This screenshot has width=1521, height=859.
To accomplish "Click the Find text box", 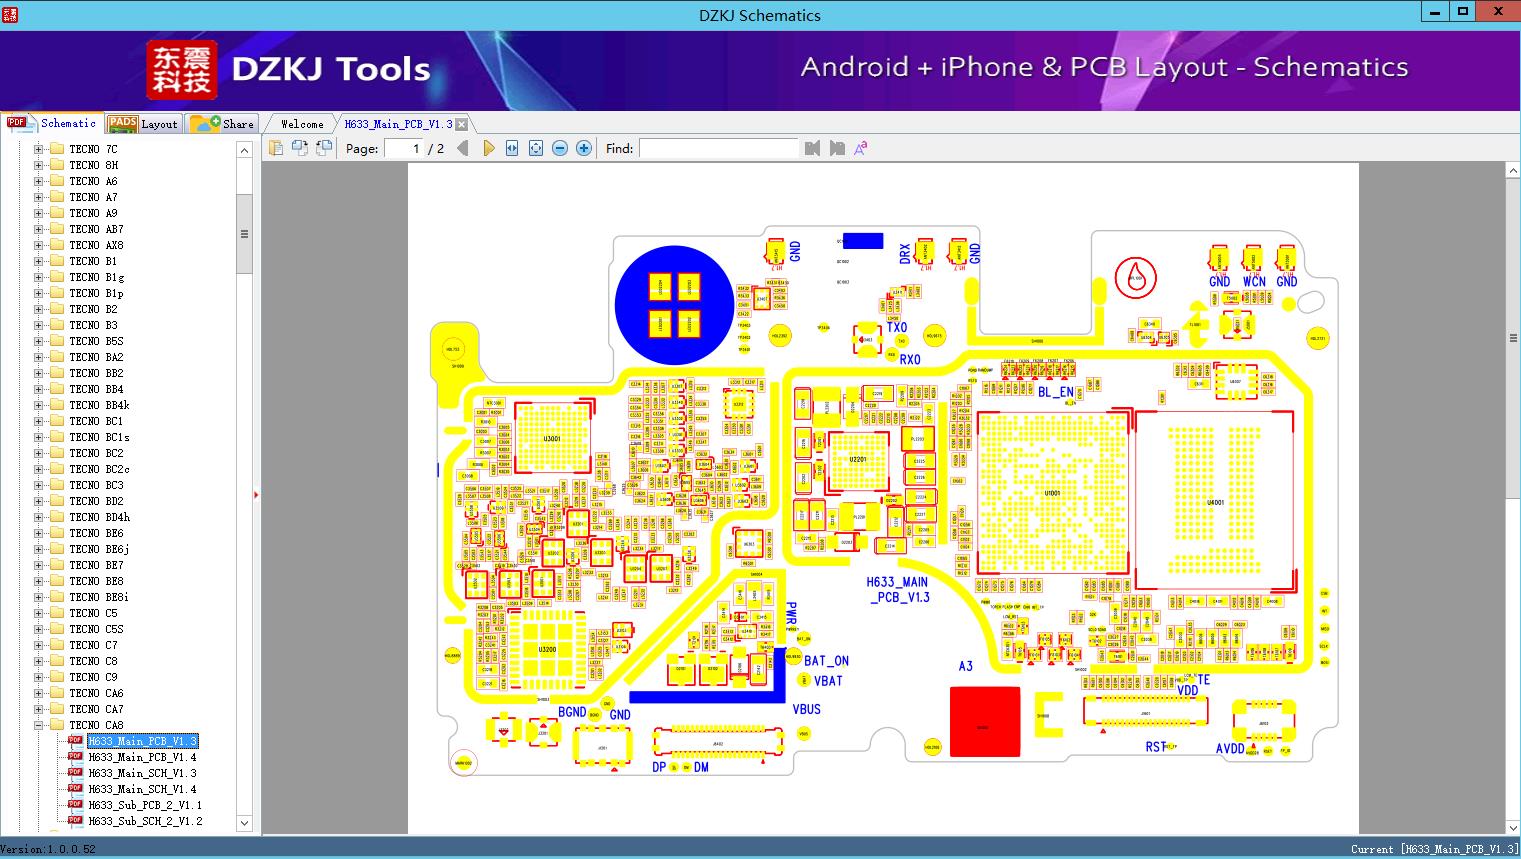I will click(x=718, y=148).
